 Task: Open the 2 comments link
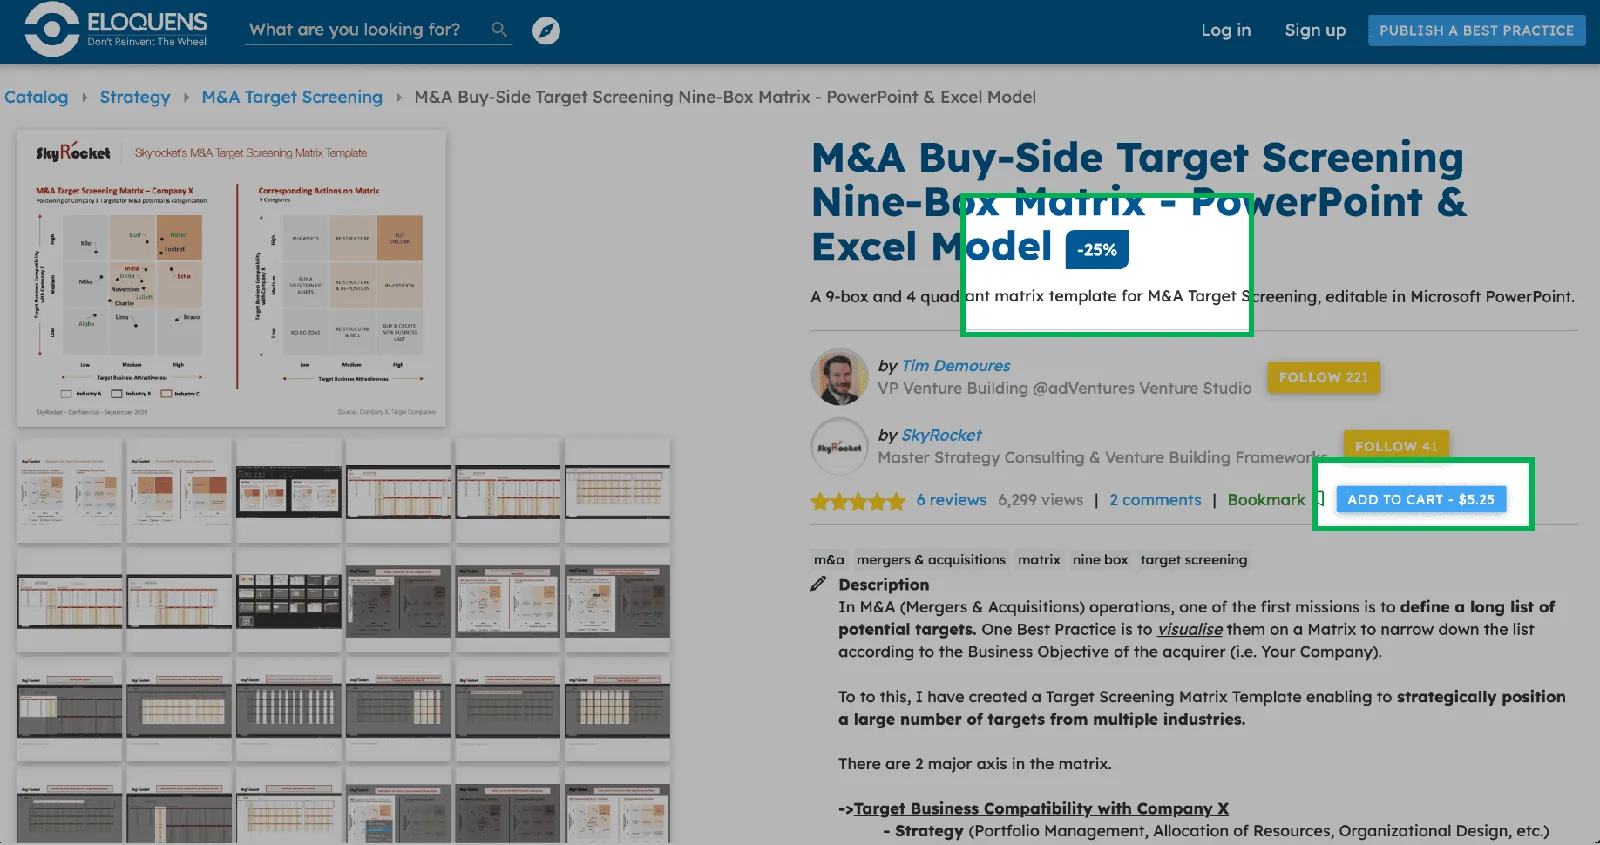tap(1155, 500)
